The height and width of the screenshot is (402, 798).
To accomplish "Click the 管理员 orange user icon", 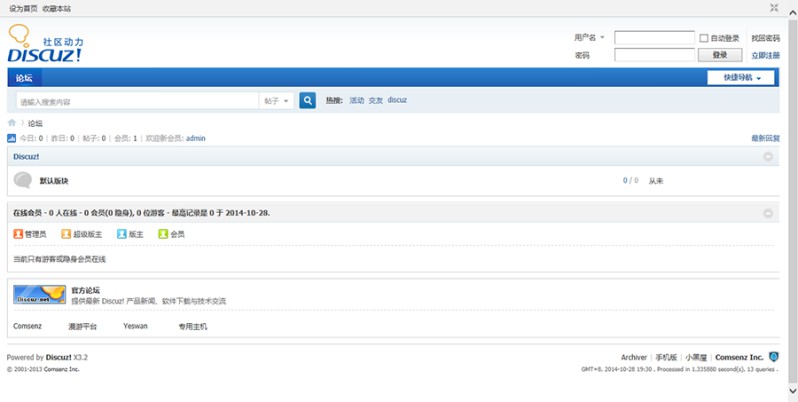I will pos(18,234).
